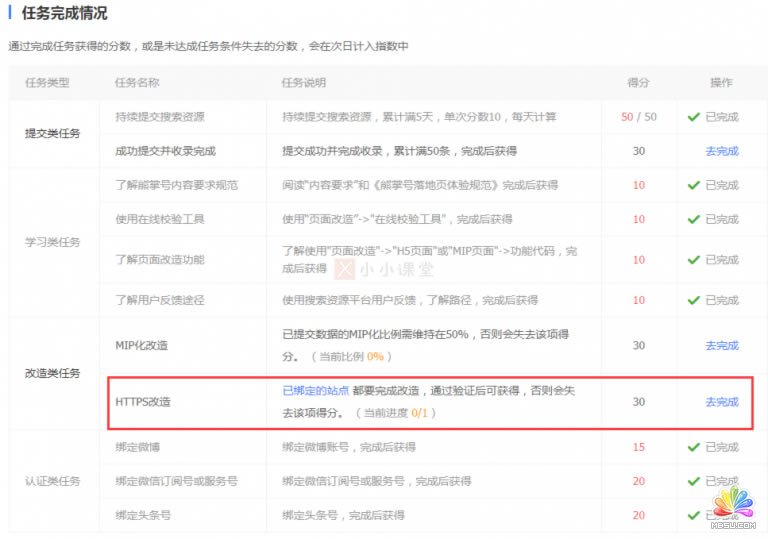Click green checkmark on 绑定头条号 row

point(694,515)
